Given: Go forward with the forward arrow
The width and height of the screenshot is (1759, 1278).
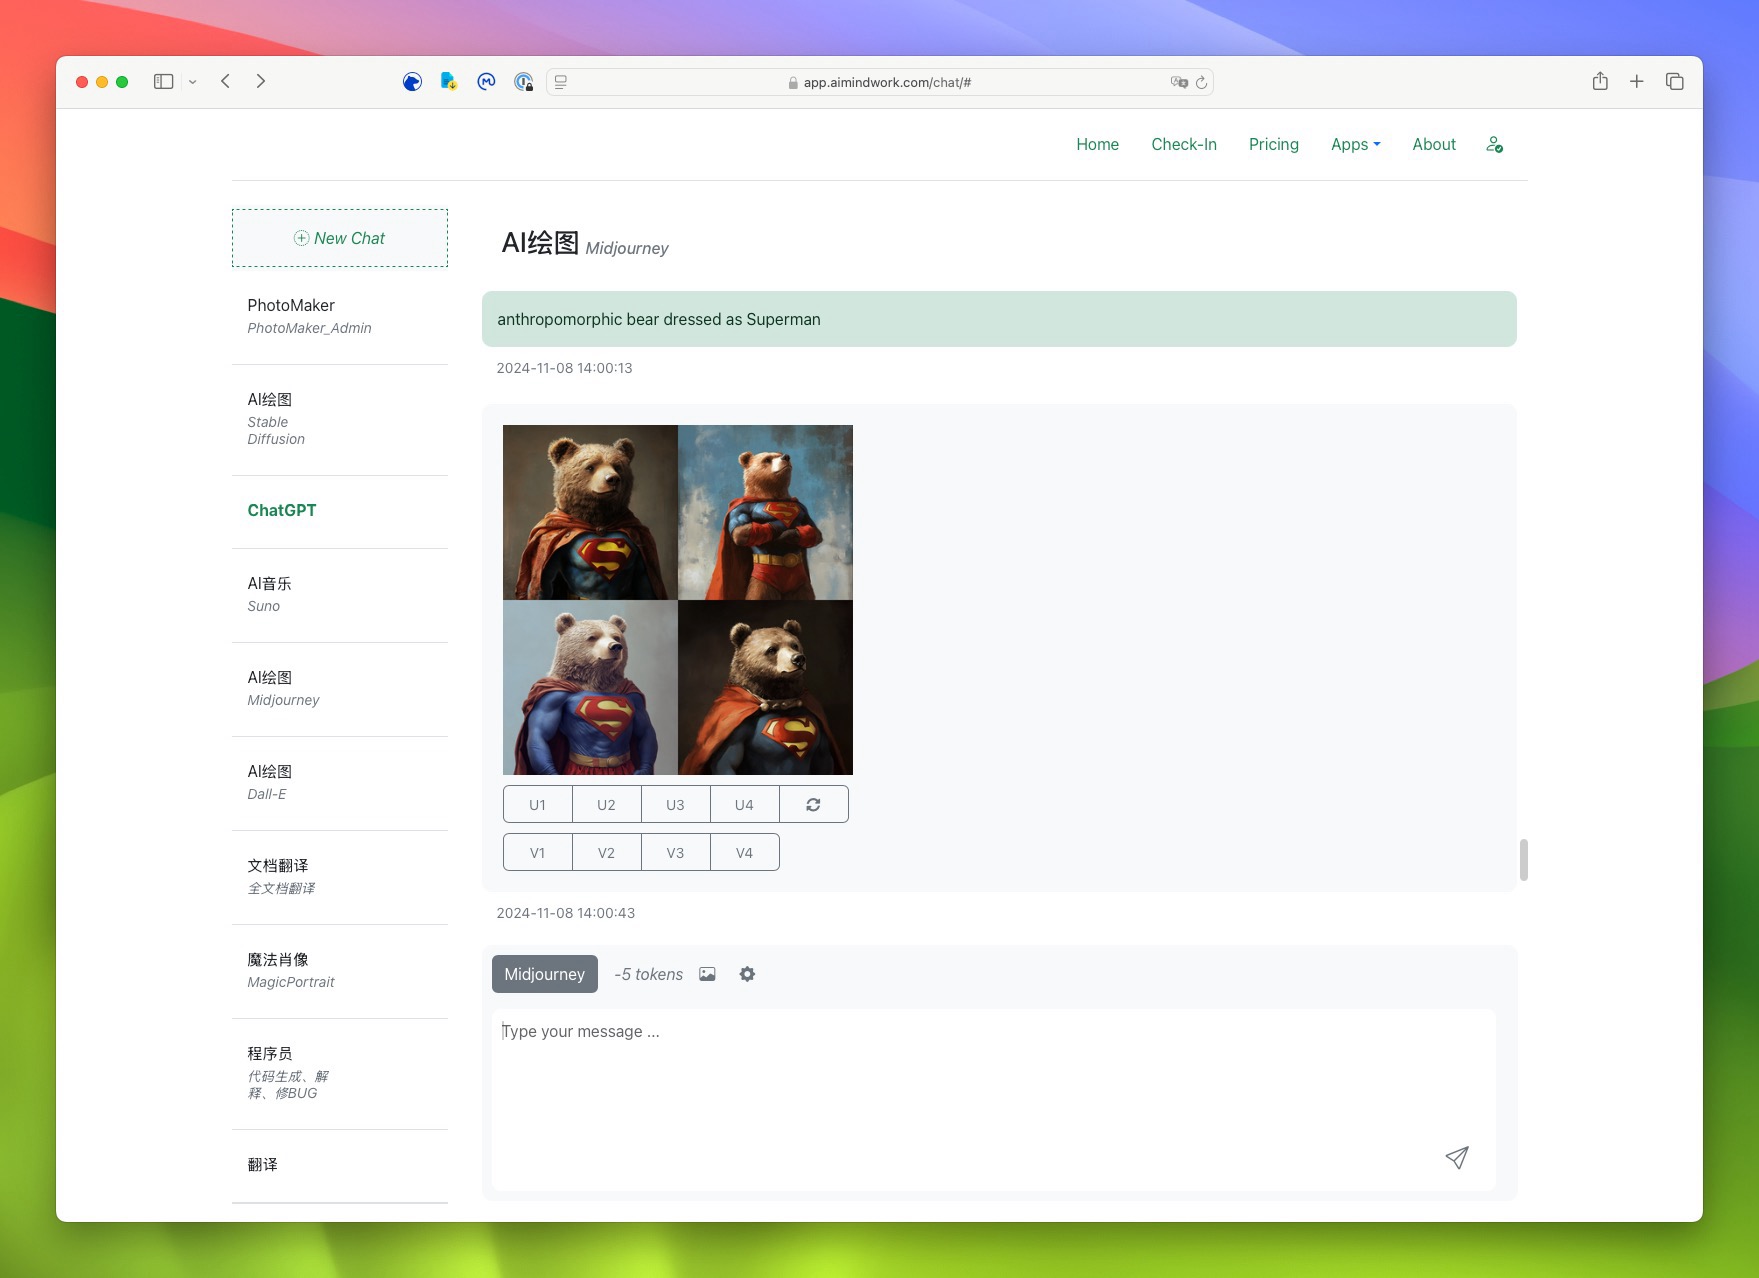Looking at the screenshot, I should (x=261, y=81).
